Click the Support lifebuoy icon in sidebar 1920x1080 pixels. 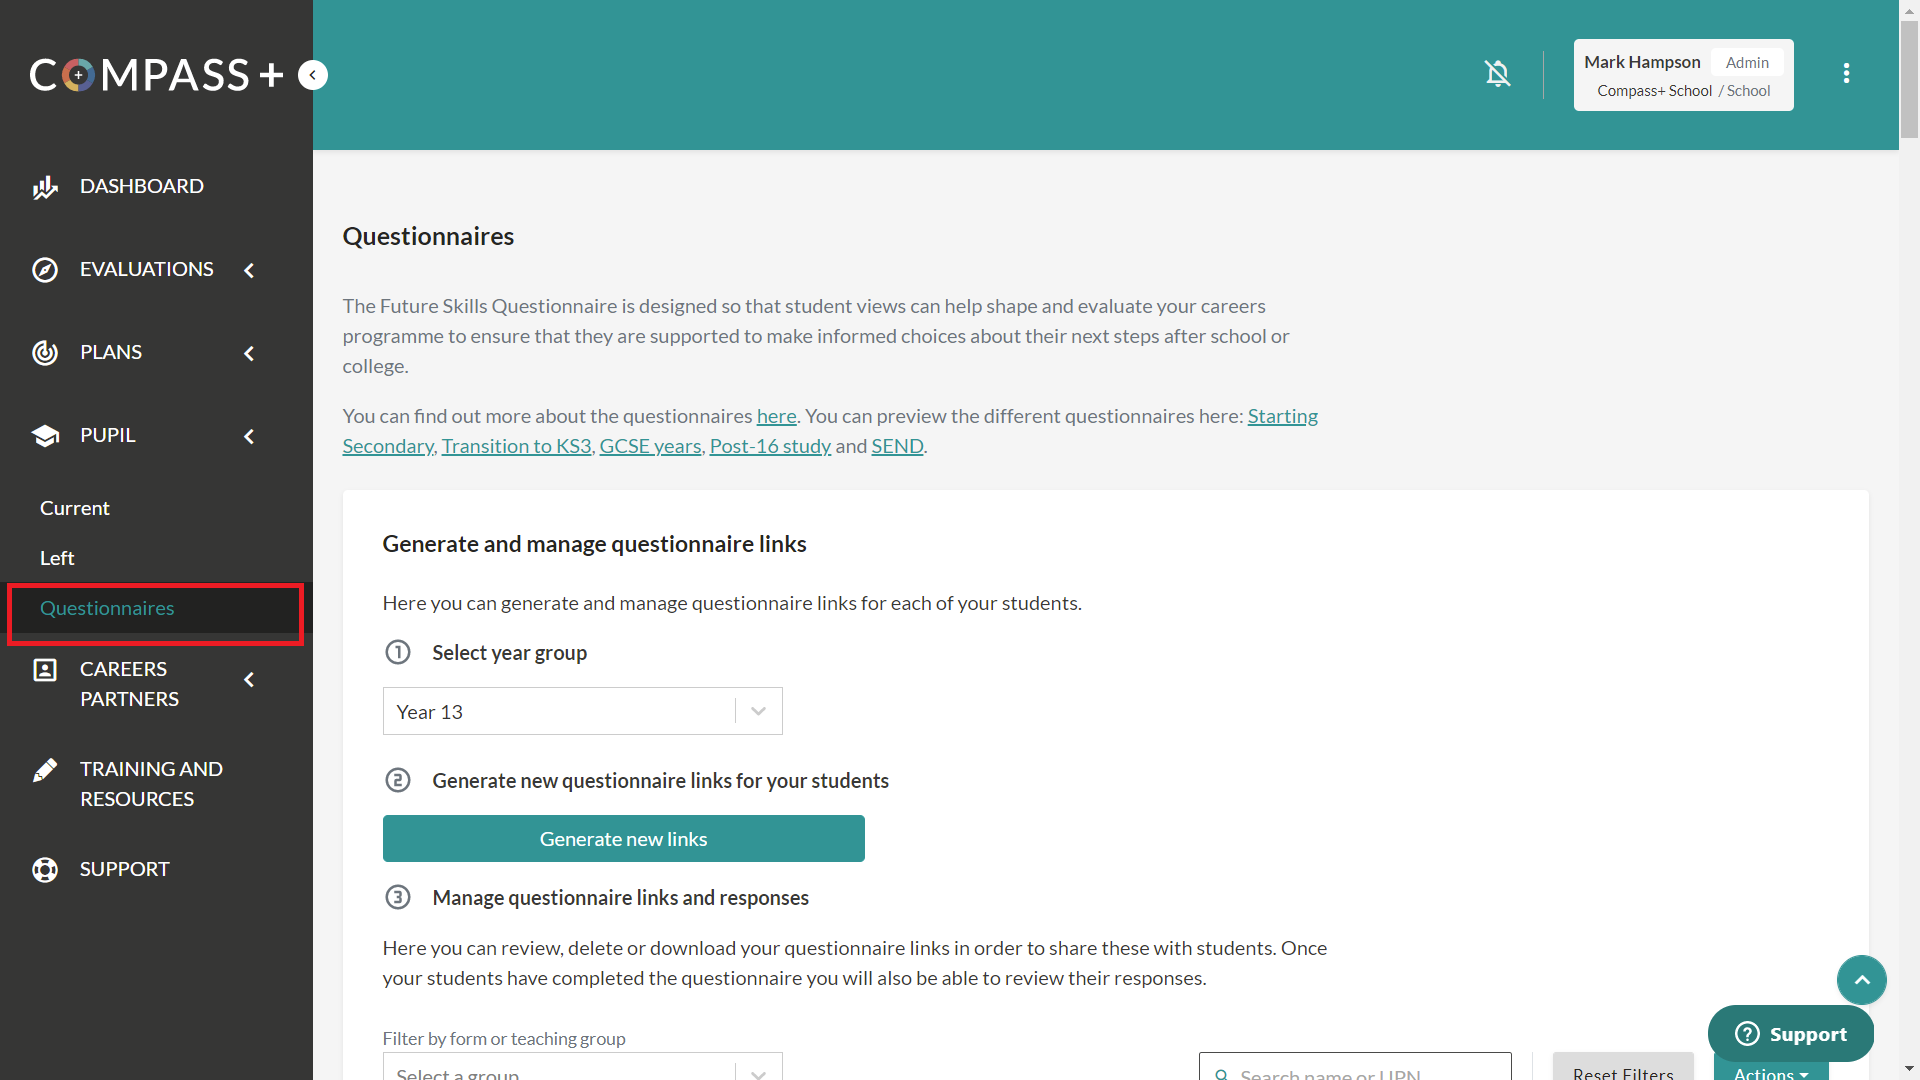[45, 870]
